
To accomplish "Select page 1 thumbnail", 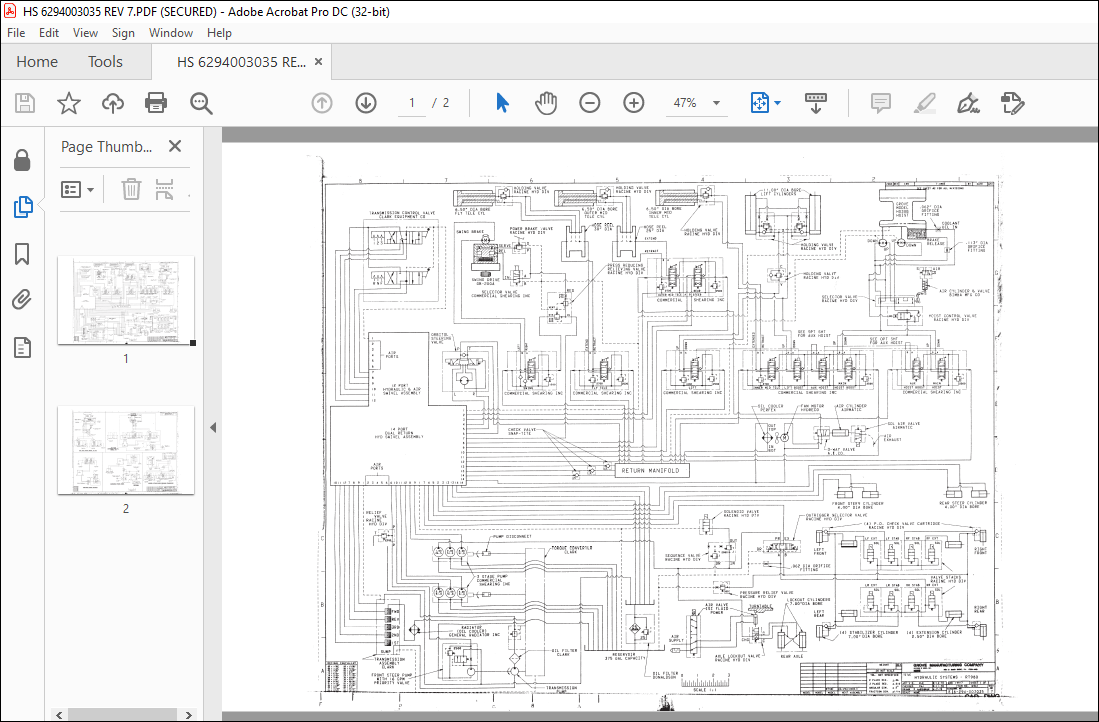I will (x=126, y=300).
